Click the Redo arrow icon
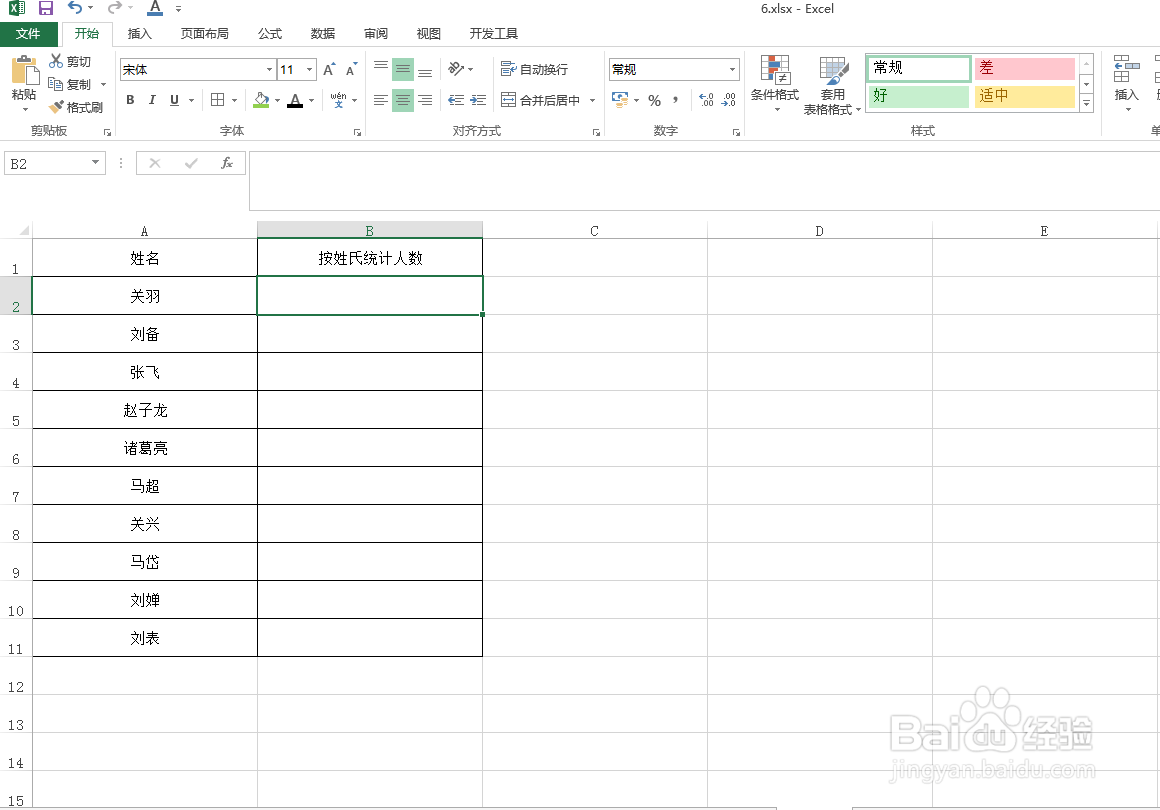Viewport: 1160px width, 810px height. click(x=114, y=8)
